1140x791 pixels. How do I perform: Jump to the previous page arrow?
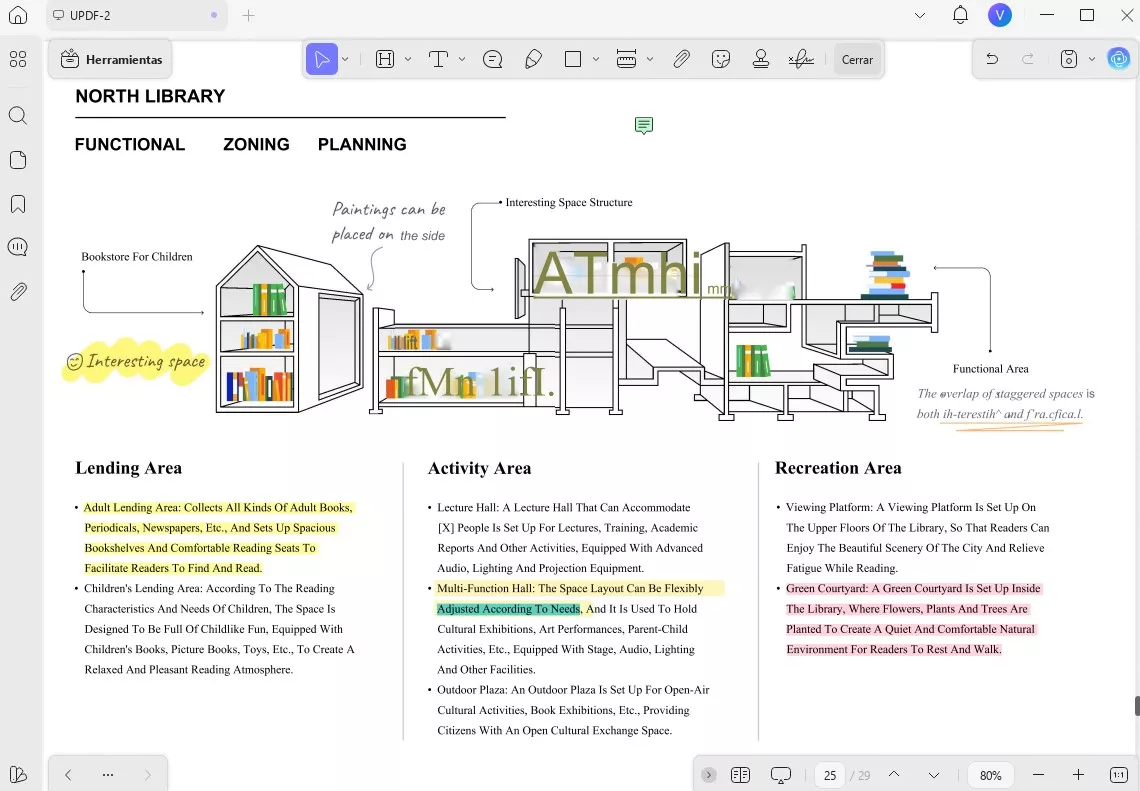tap(894, 775)
